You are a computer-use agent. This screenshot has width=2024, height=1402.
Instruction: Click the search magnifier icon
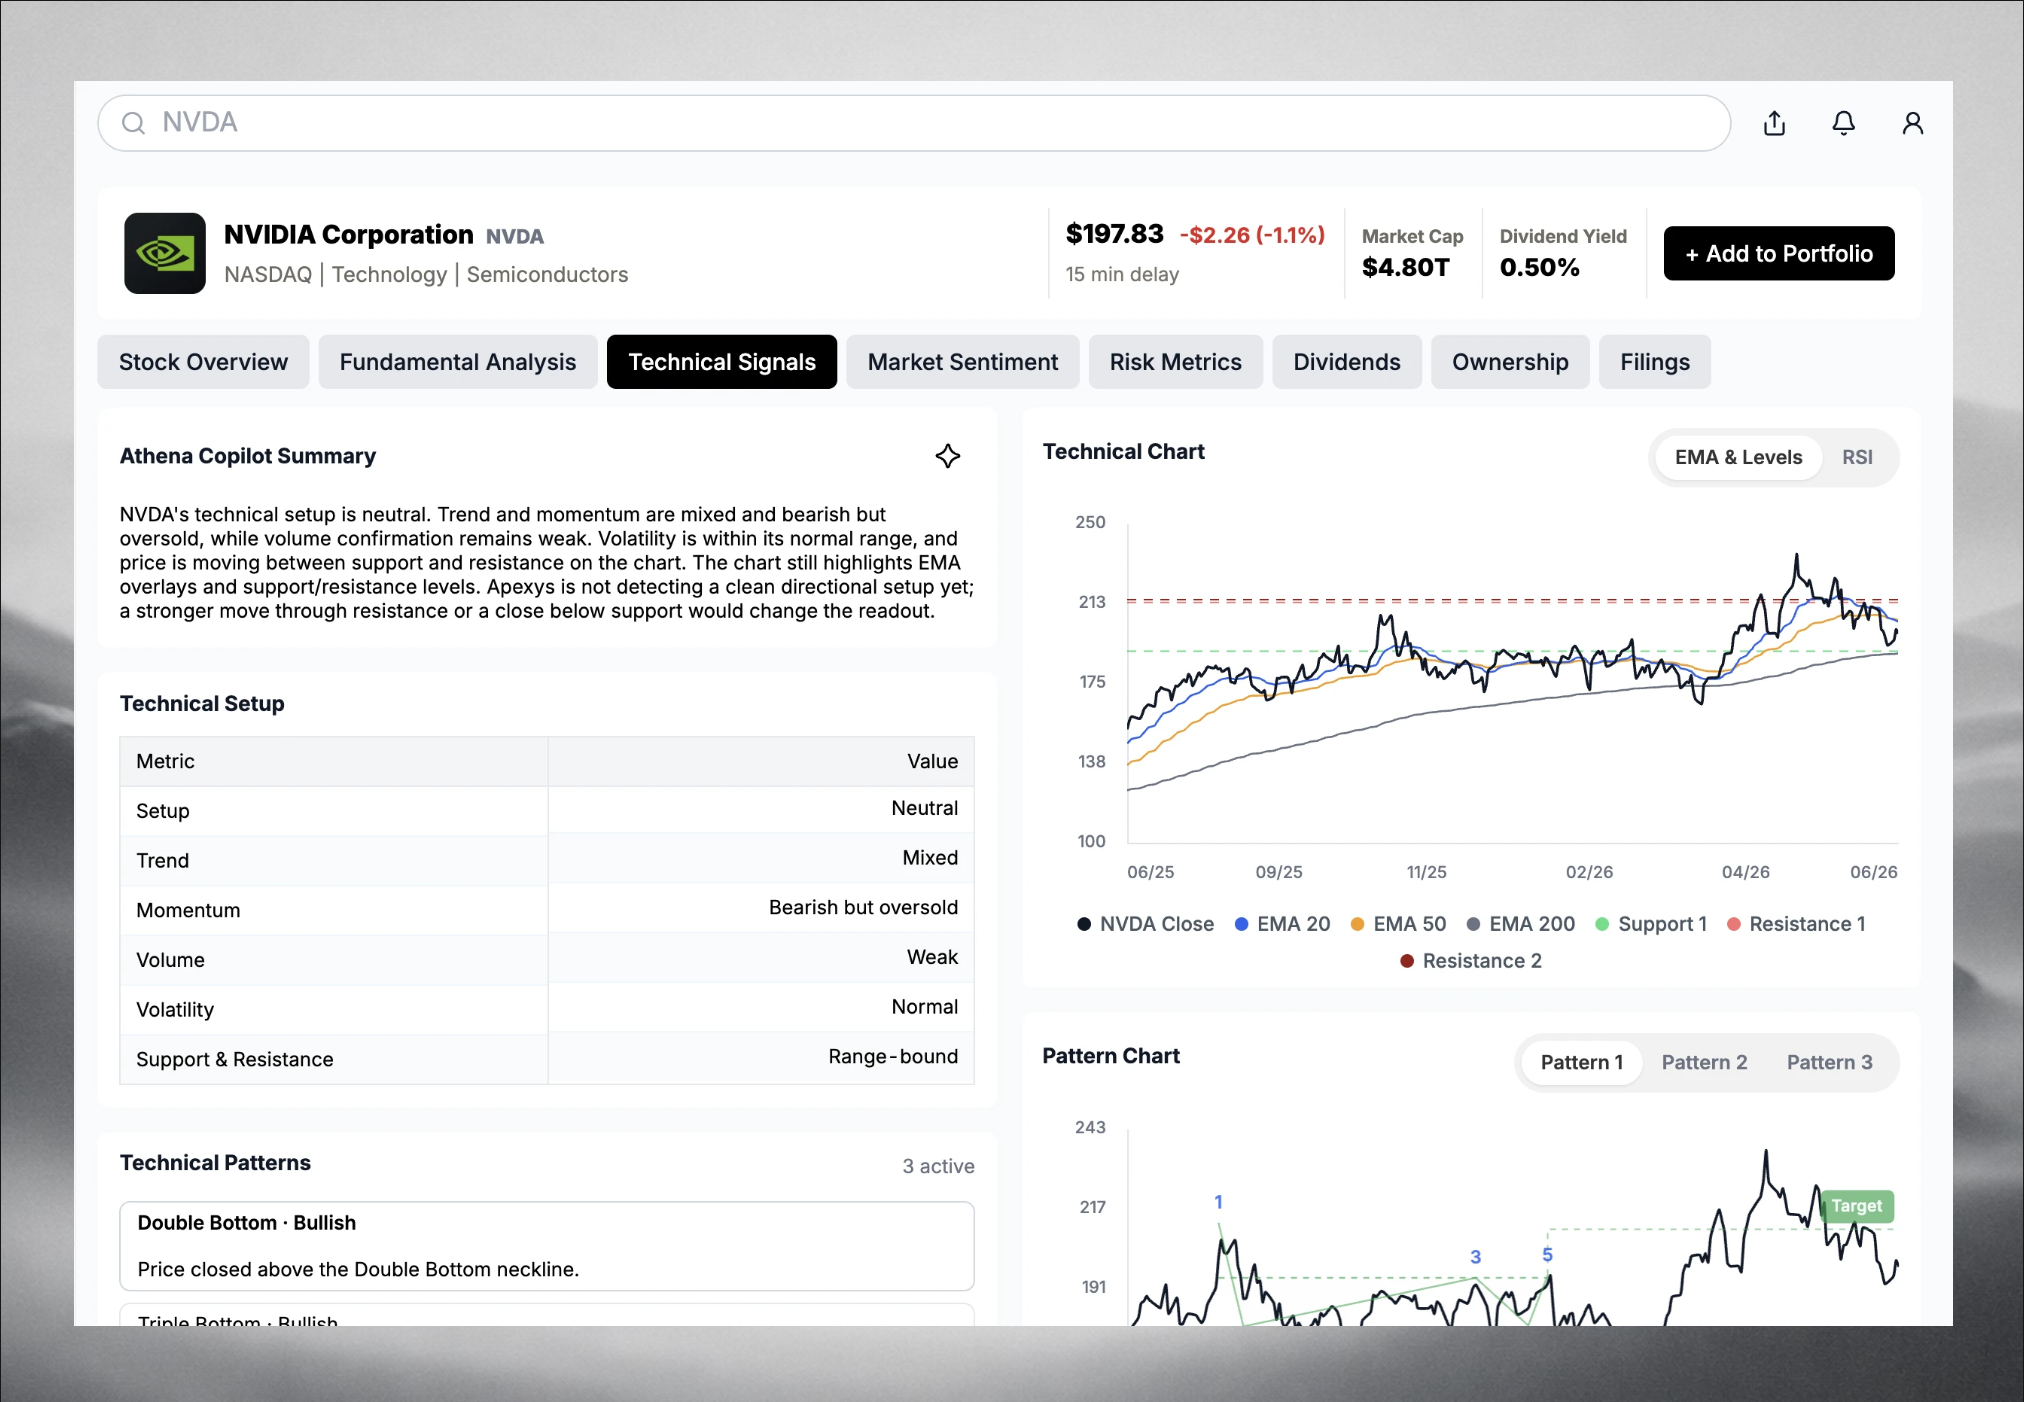(x=133, y=123)
